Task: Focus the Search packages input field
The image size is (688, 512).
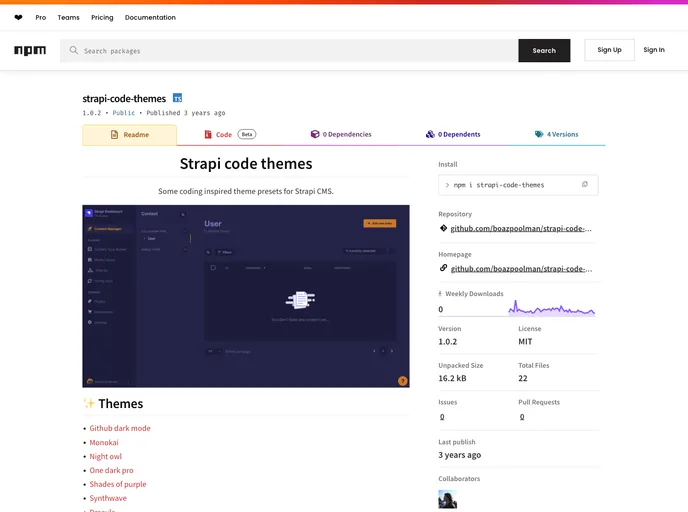Action: coord(290,50)
